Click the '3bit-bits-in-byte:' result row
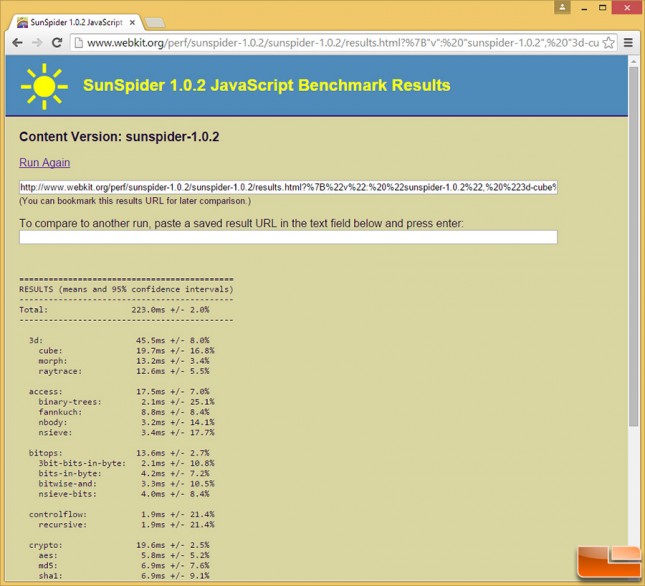Viewport: 645px width, 586px height. (126, 463)
